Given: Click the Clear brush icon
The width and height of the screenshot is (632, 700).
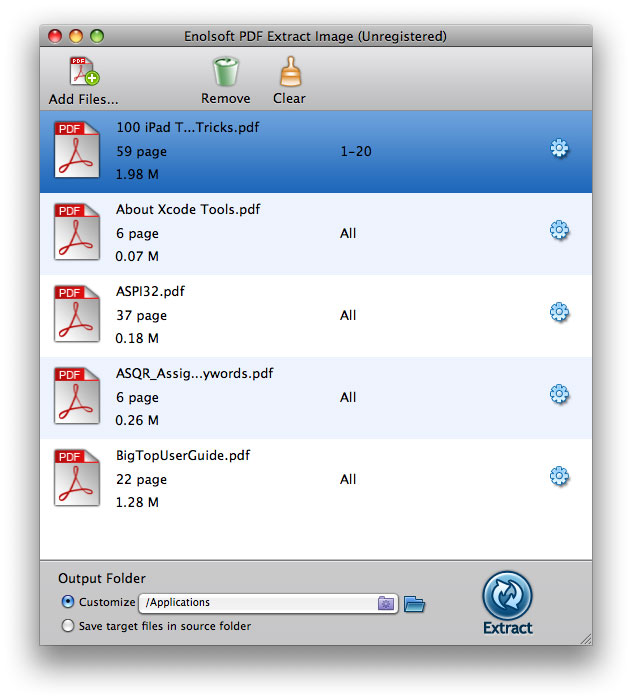Looking at the screenshot, I should (291, 71).
